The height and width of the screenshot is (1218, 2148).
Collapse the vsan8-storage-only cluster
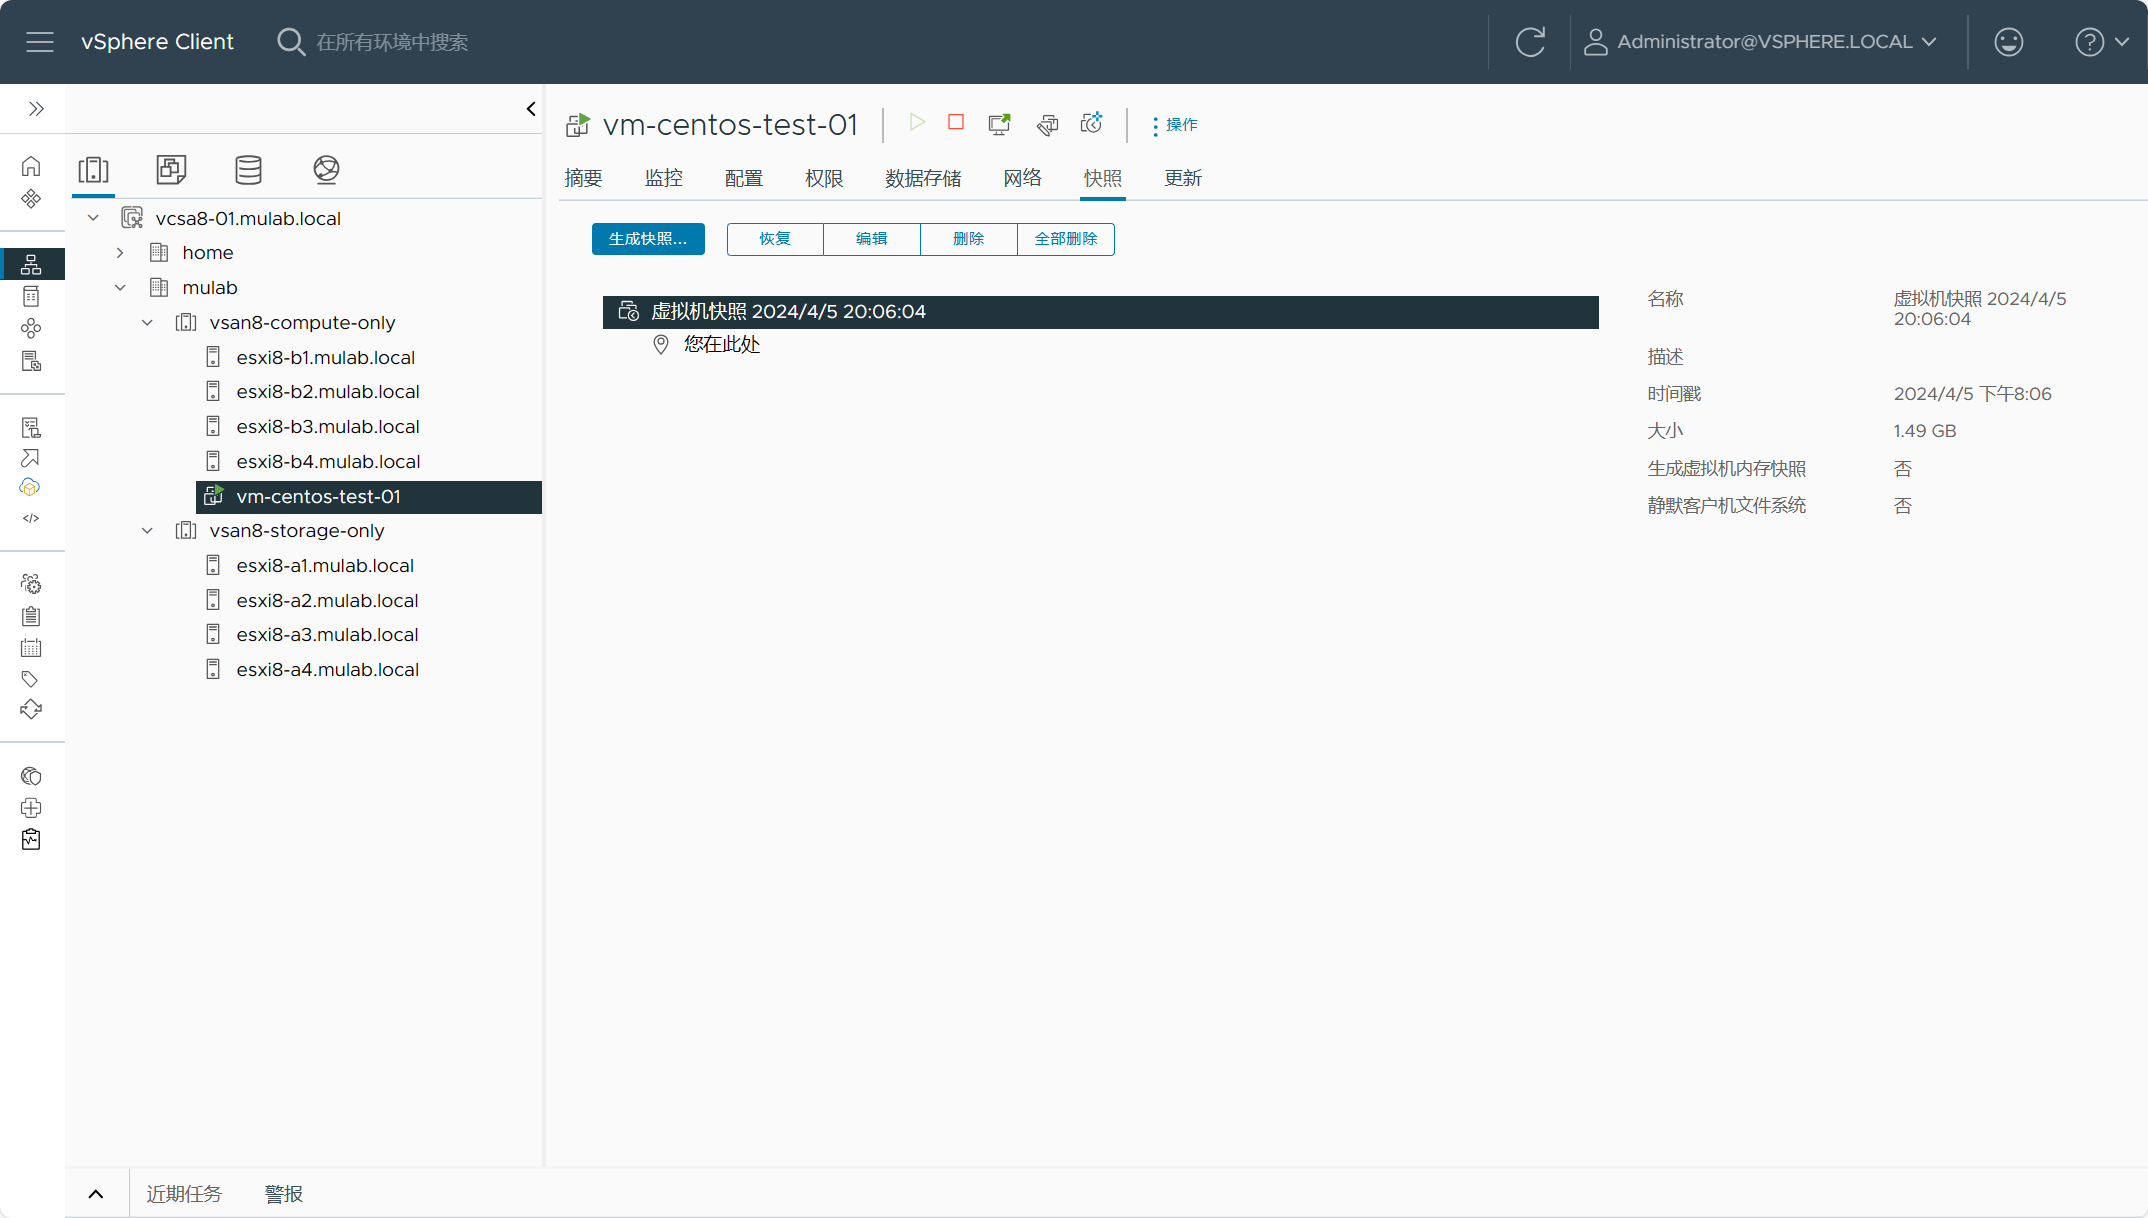(147, 531)
